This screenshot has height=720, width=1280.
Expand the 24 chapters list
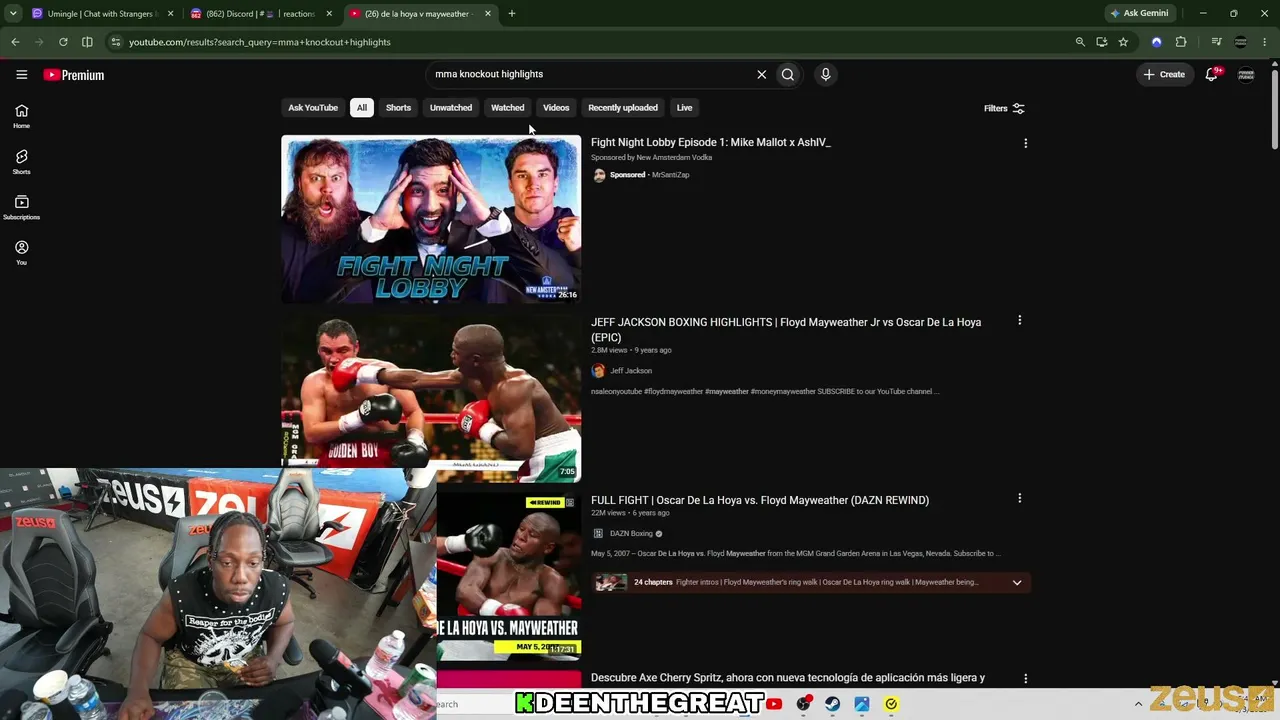[x=1017, y=583]
